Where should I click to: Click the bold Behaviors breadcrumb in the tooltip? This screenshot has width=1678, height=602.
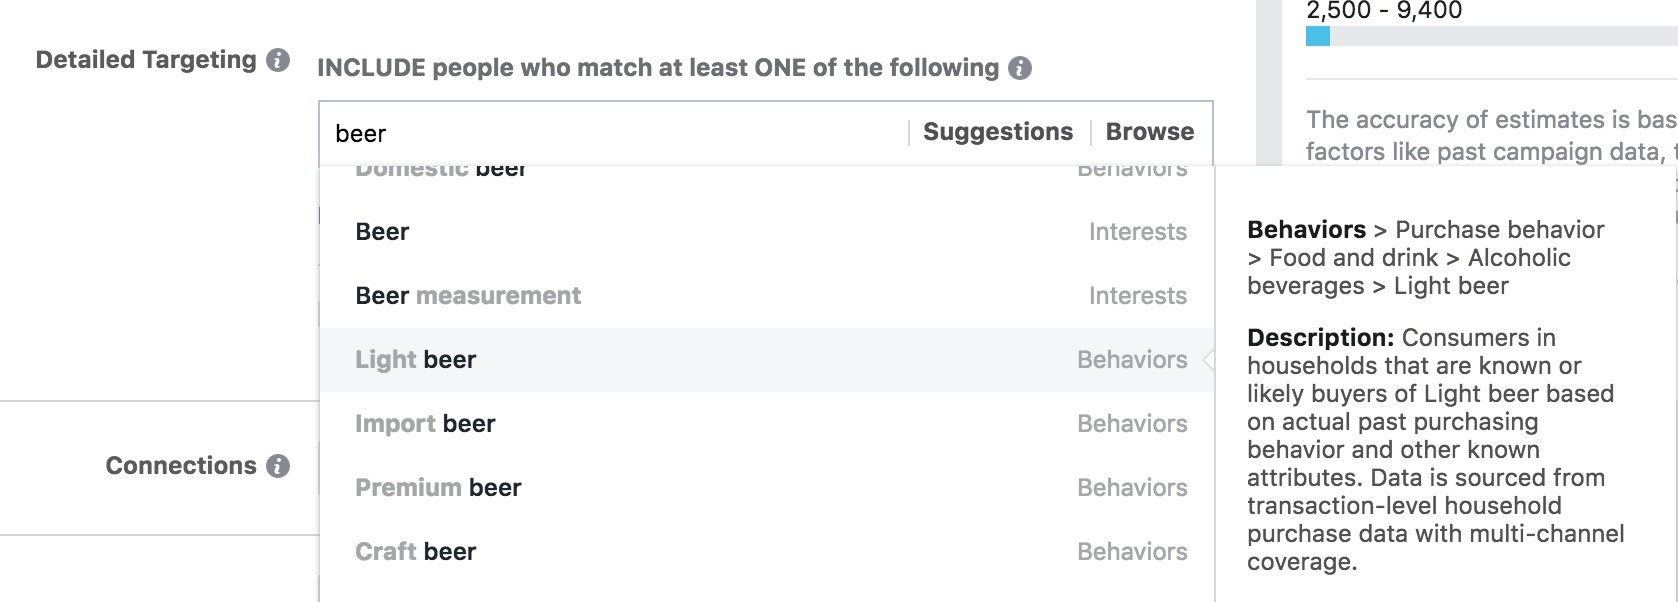click(1306, 230)
